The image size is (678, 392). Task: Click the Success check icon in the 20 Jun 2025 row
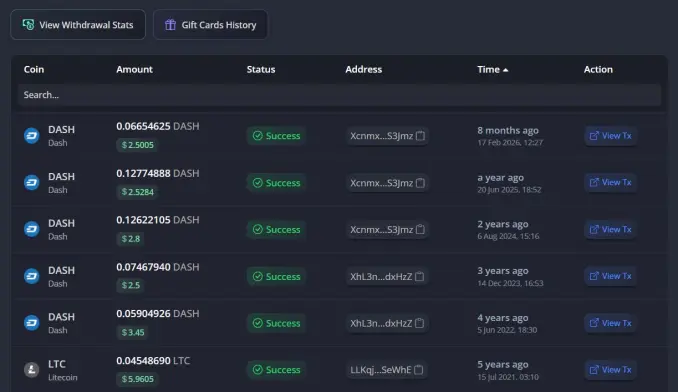(258, 183)
